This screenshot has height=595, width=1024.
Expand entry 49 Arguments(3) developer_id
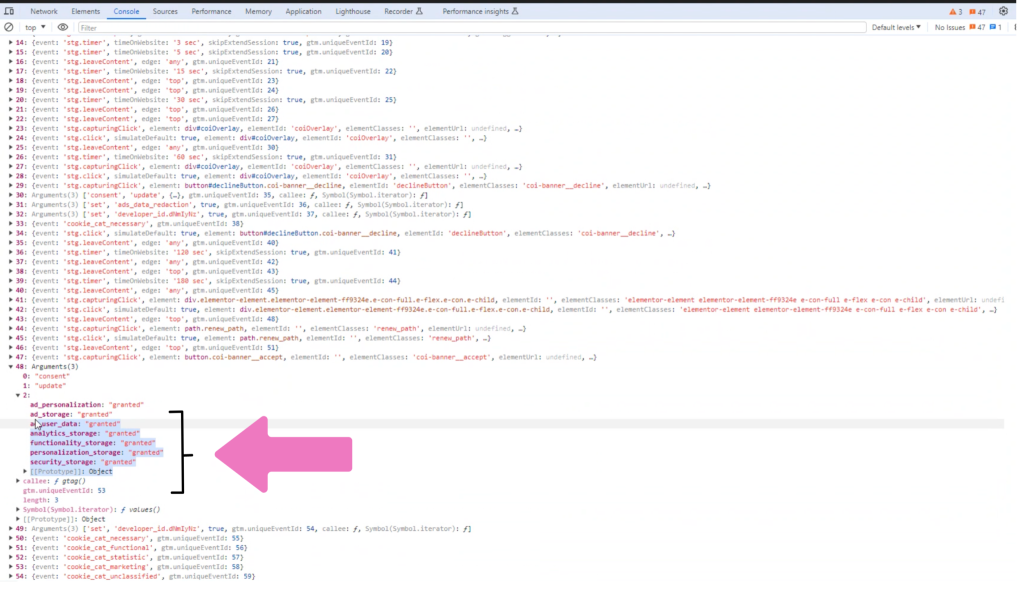click(11, 528)
